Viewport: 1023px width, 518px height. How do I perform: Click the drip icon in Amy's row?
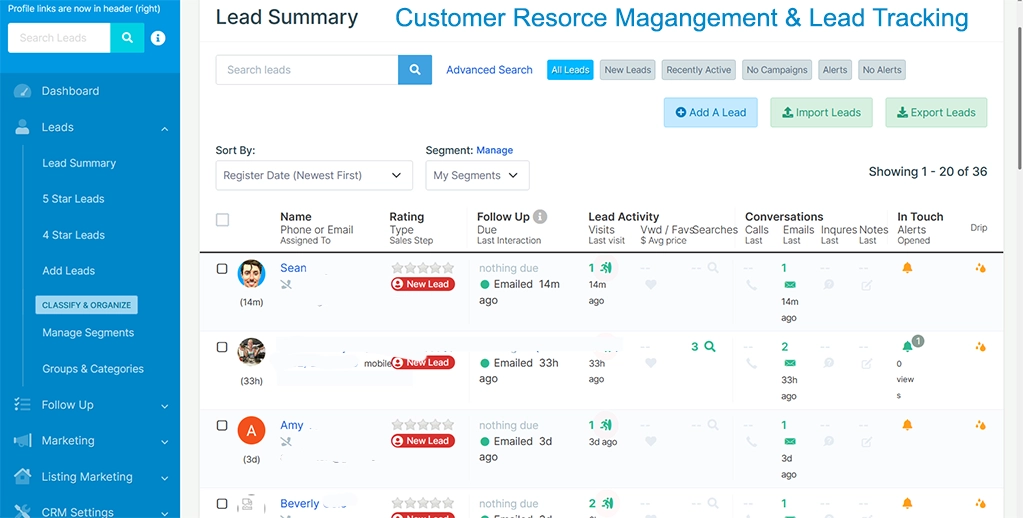pos(980,425)
